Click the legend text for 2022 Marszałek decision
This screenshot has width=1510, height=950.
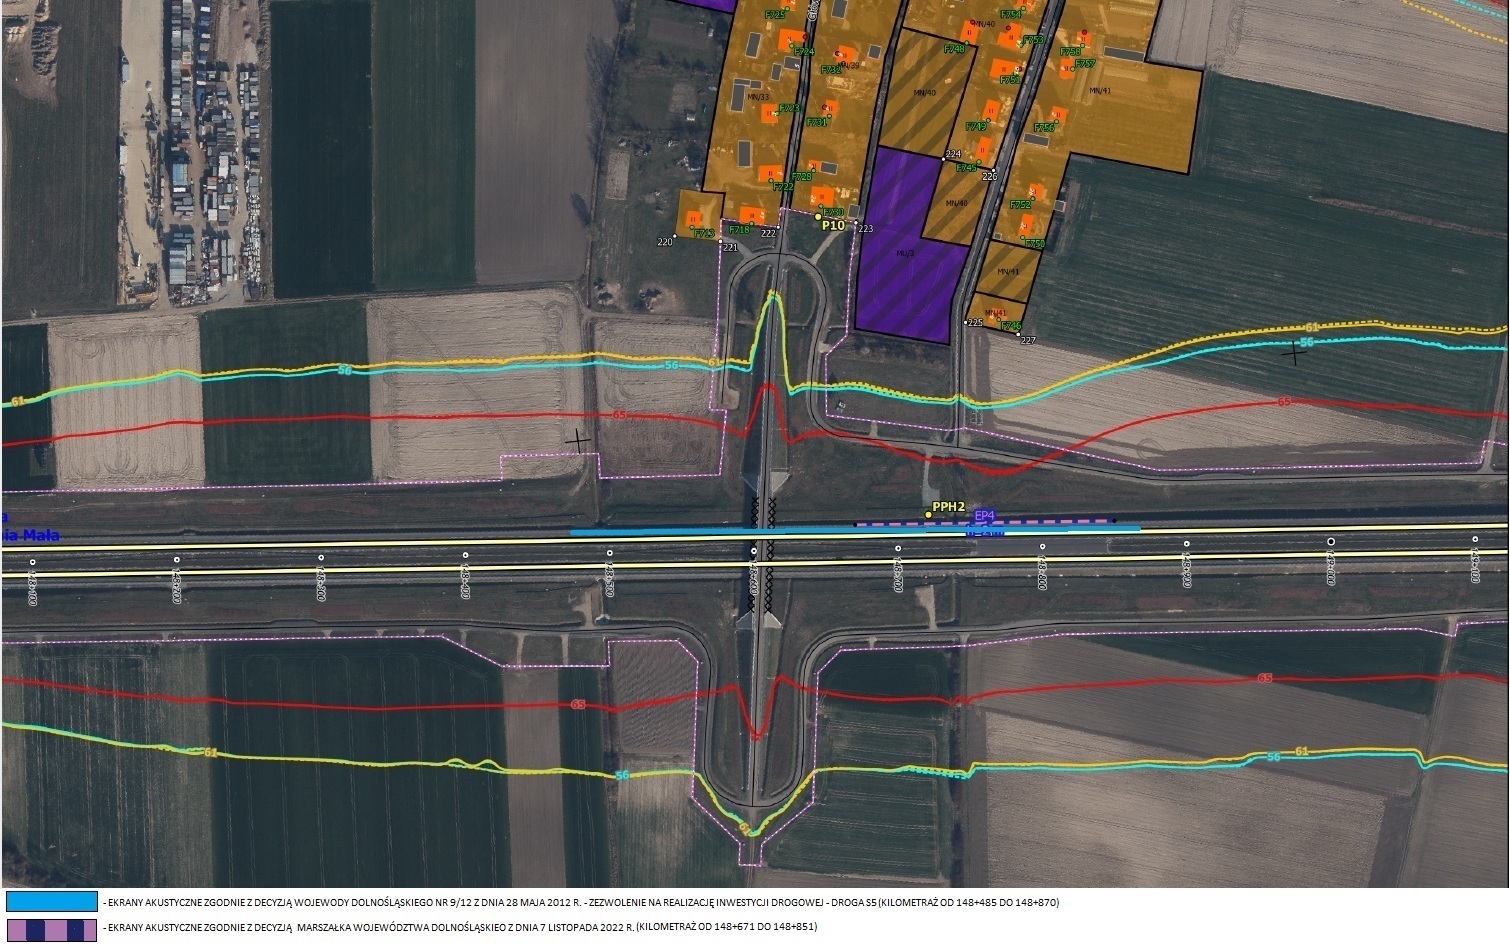click(x=460, y=927)
